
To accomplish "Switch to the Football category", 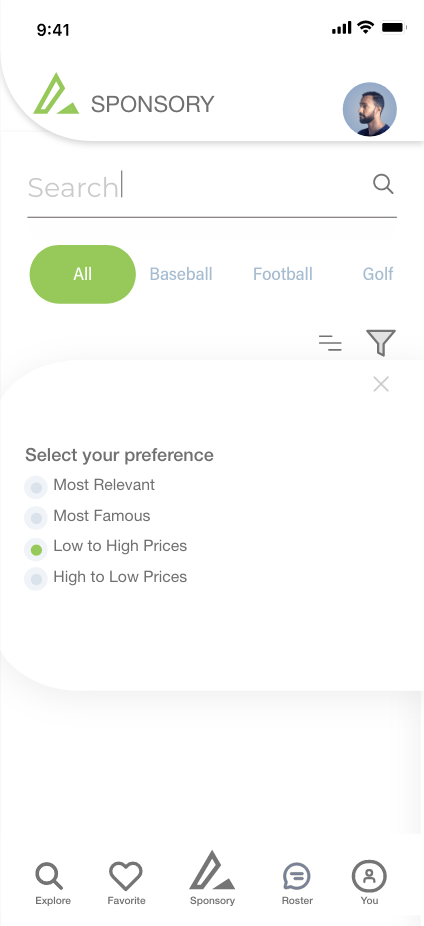I will coord(283,274).
